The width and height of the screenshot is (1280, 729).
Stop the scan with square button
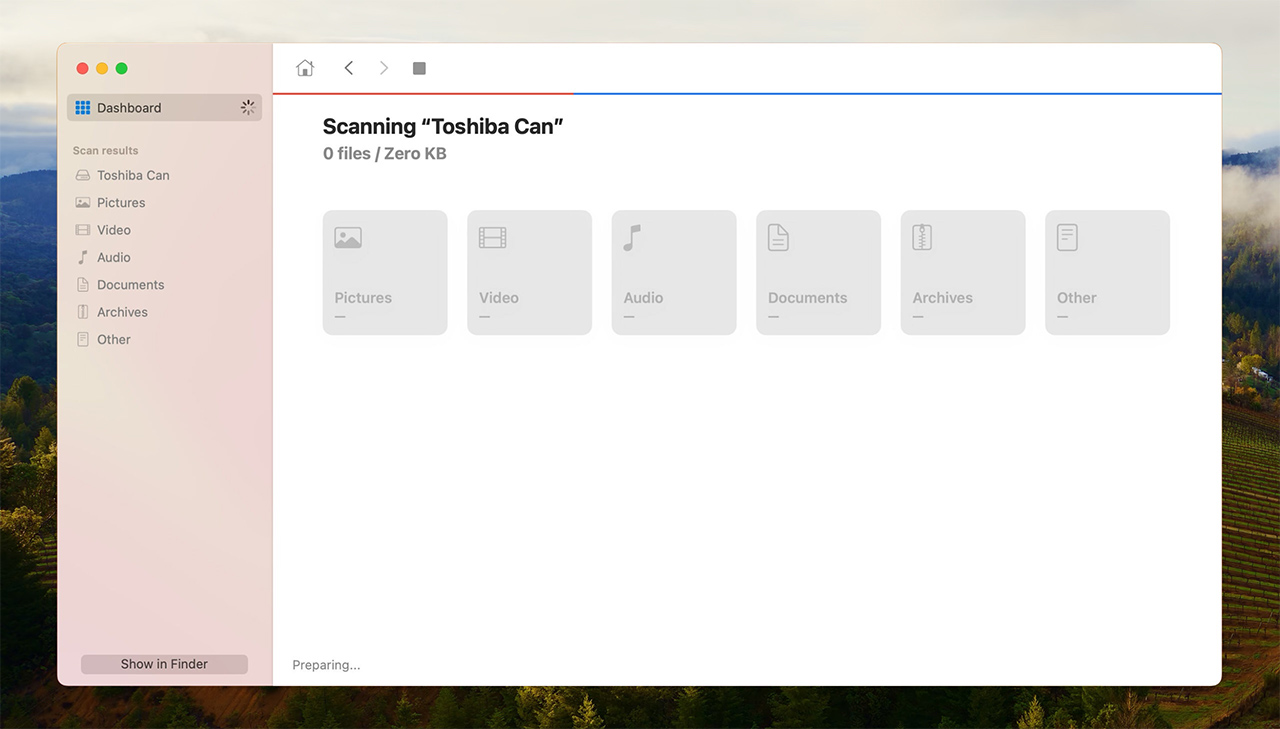(419, 68)
